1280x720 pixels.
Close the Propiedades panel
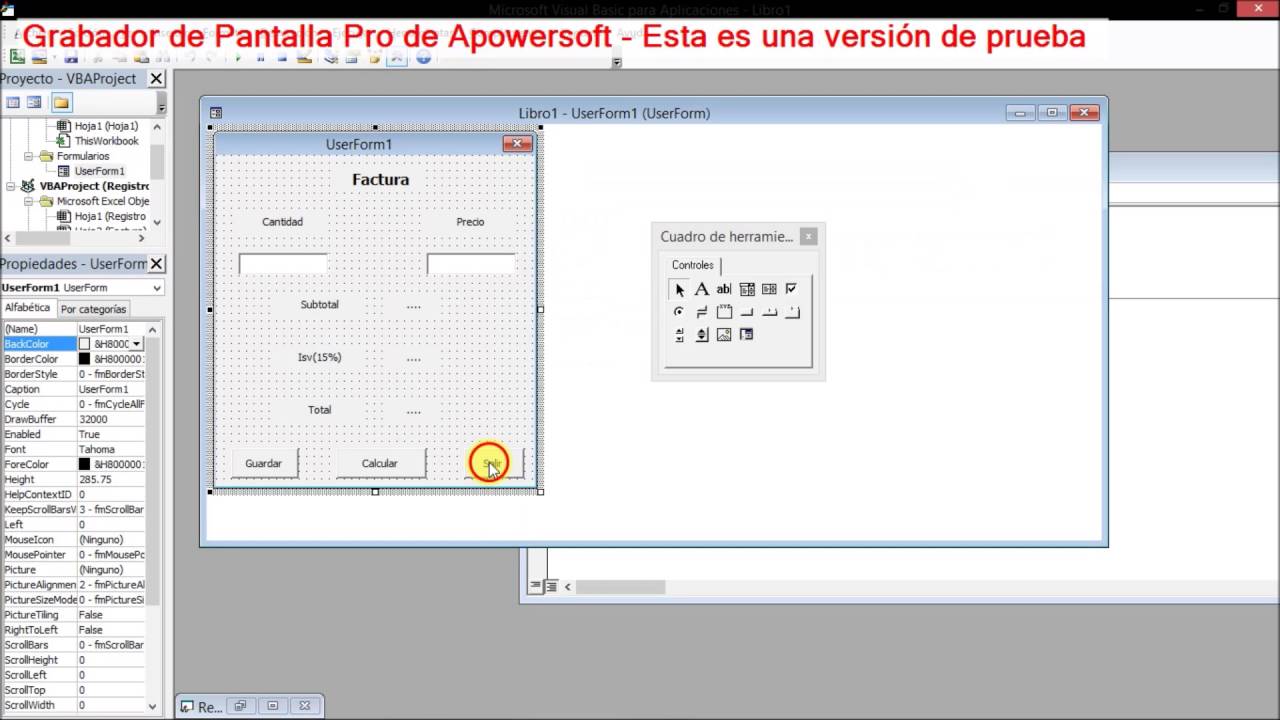pos(156,264)
